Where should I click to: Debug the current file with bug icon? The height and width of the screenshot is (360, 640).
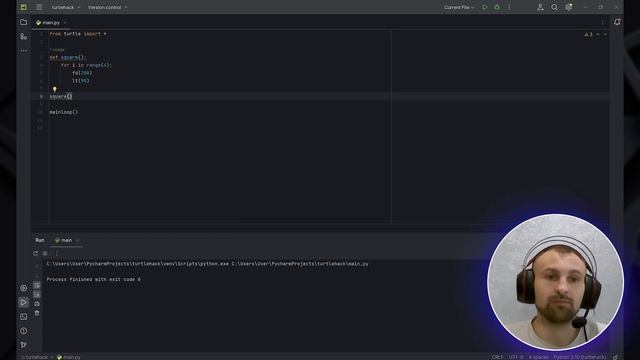tap(497, 7)
